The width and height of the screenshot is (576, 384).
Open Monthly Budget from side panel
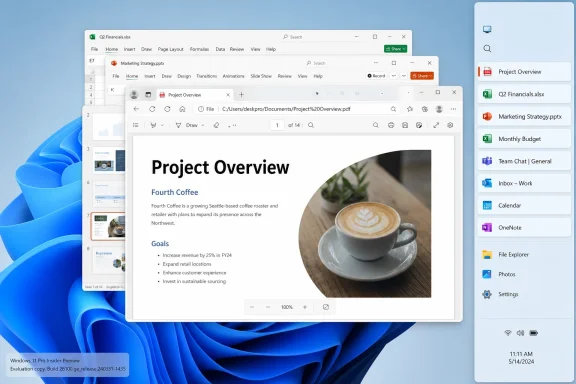click(524, 139)
